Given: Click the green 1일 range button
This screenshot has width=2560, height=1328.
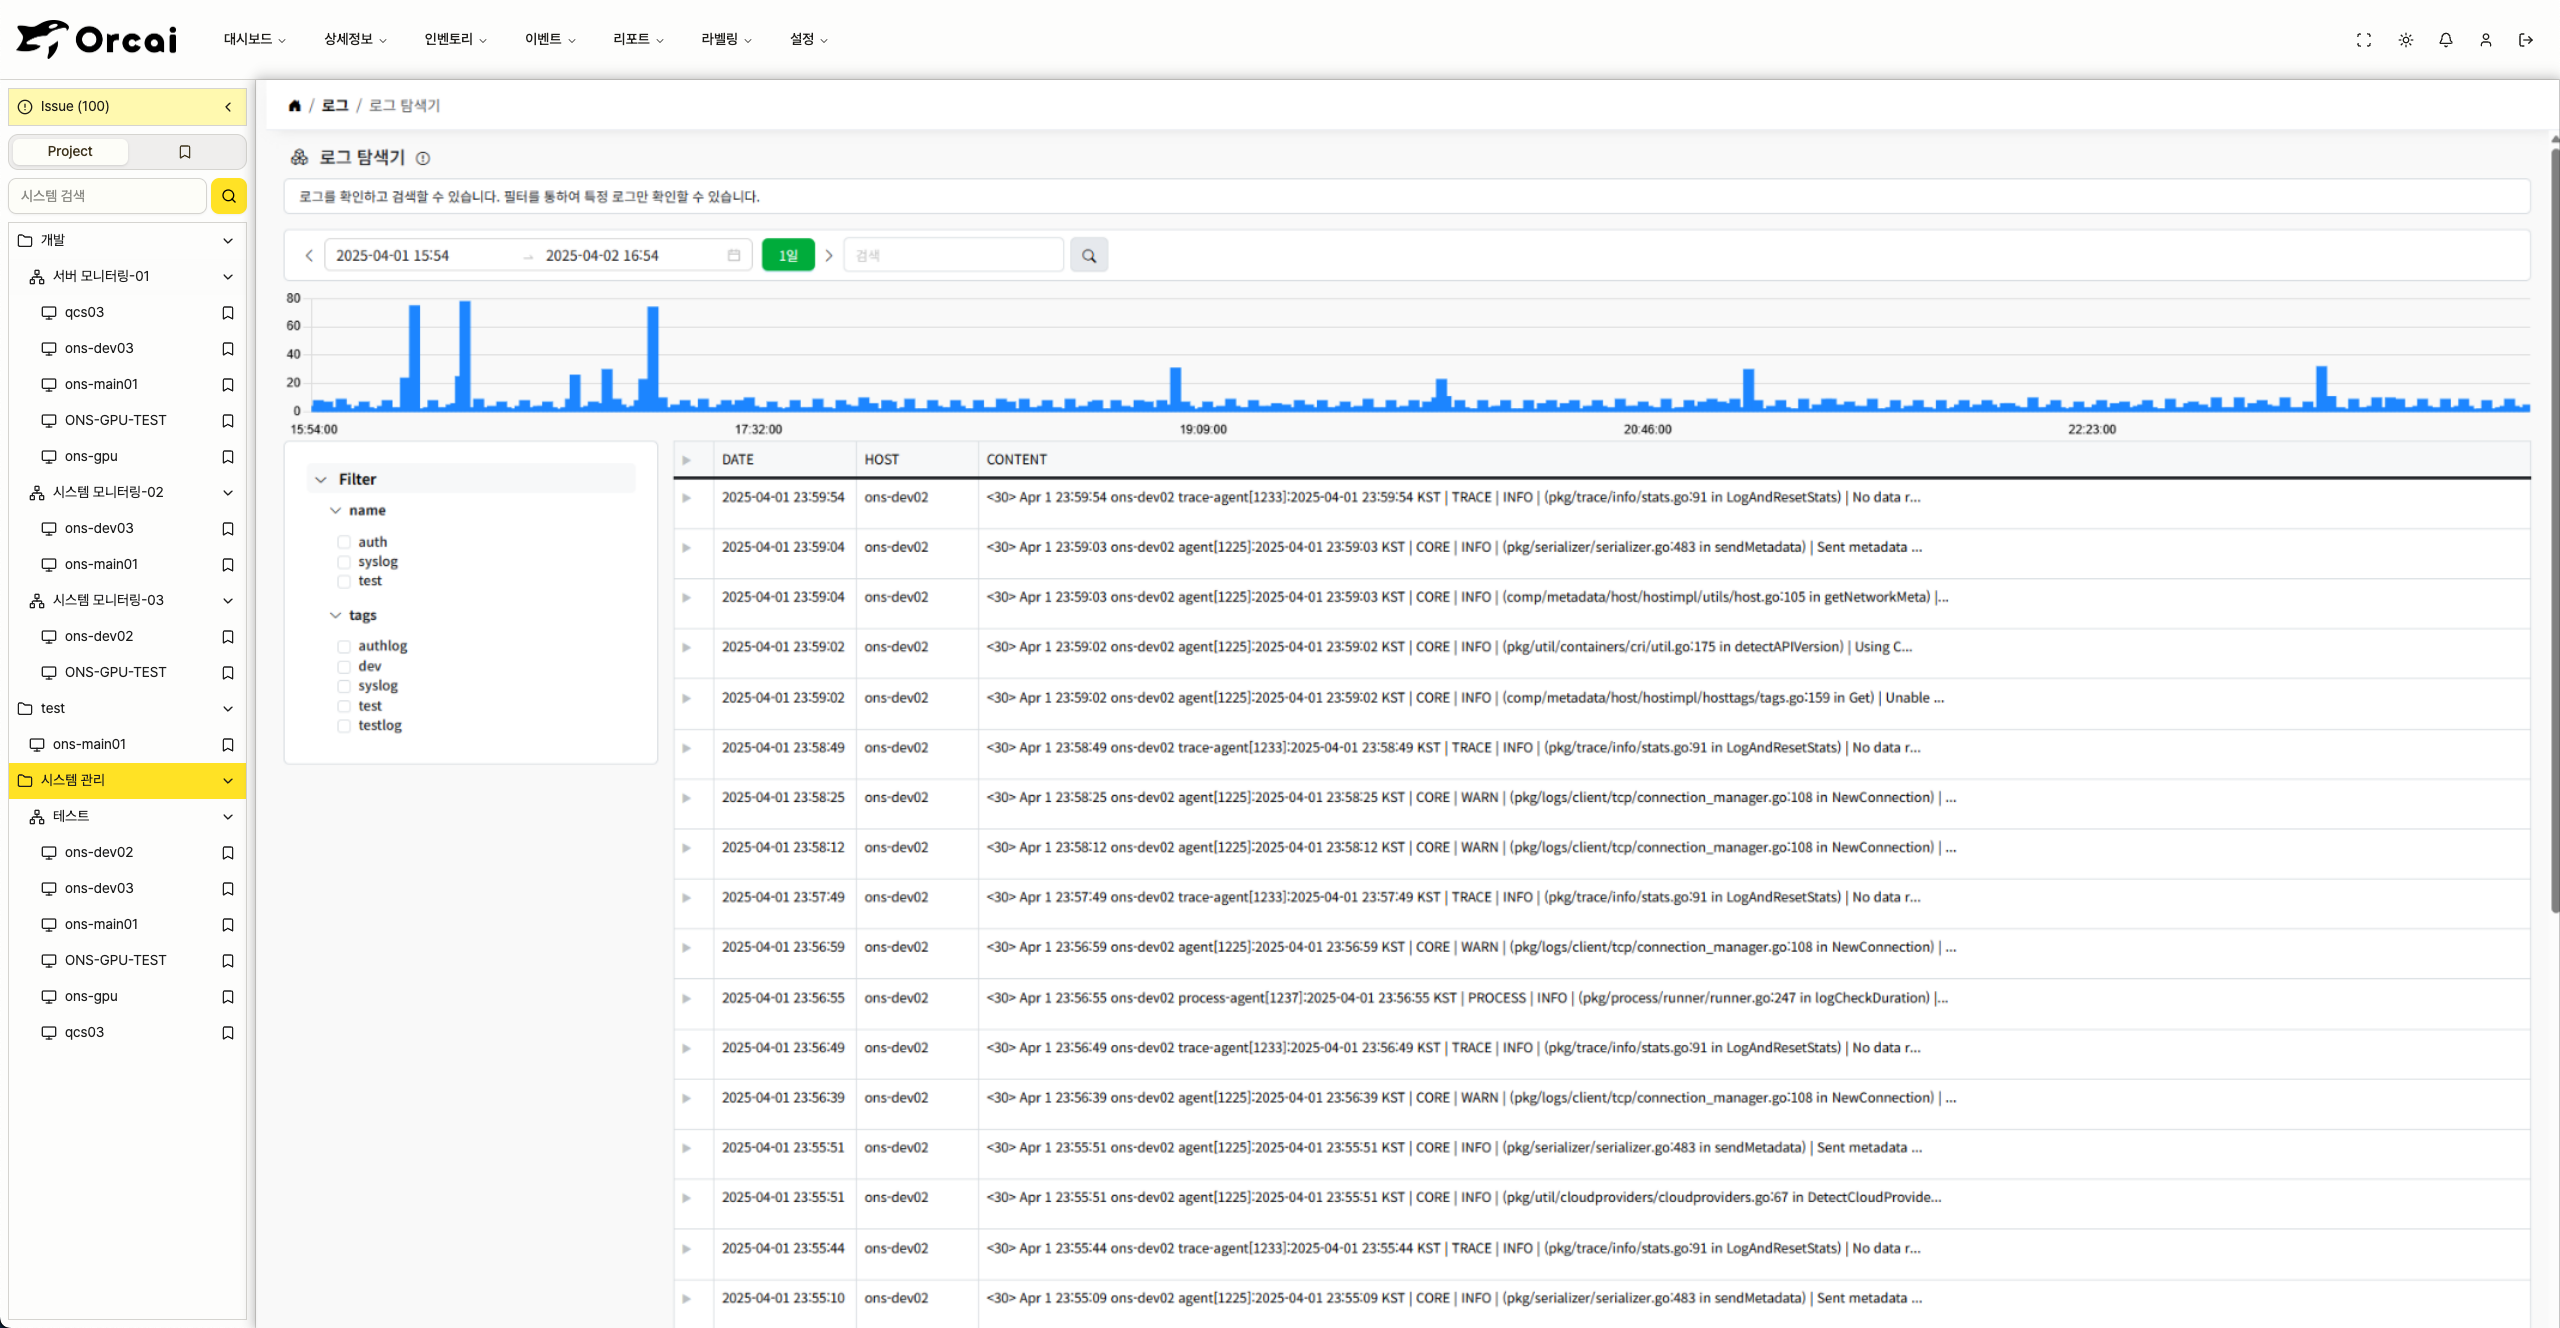Looking at the screenshot, I should point(788,256).
